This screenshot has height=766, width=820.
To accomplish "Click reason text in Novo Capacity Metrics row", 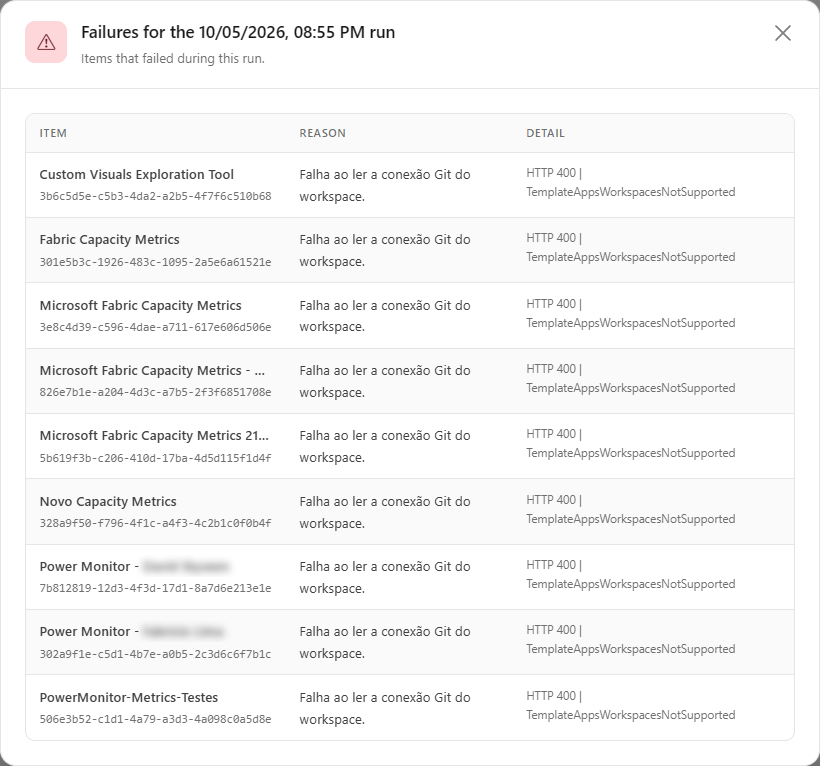I will point(385,512).
